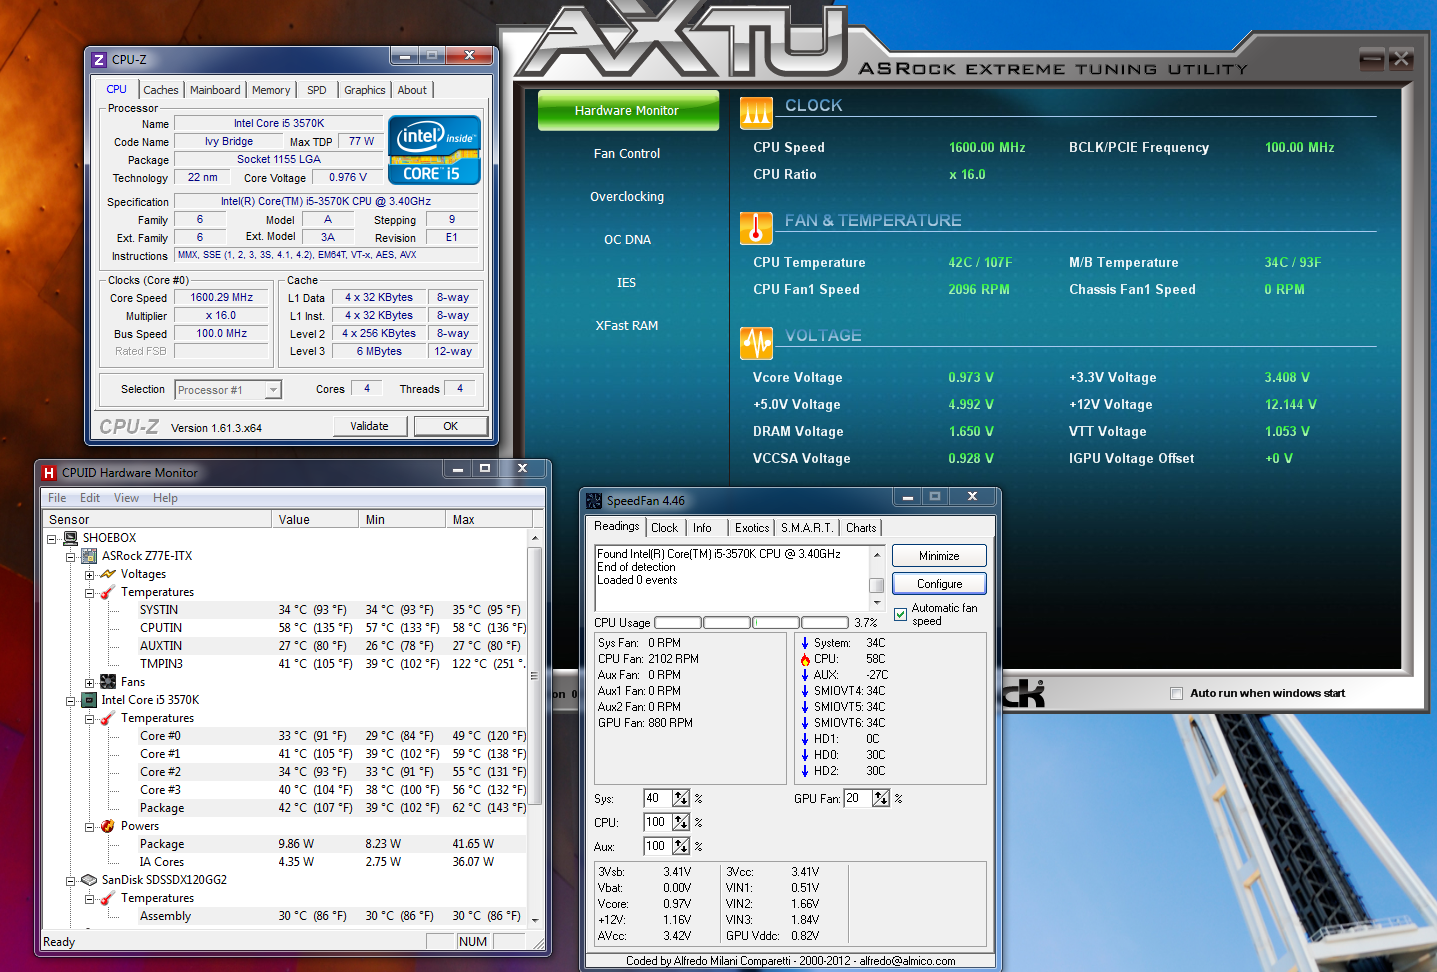Open the S.M.A.R.T. tab in SpeedFan
The image size is (1437, 972).
point(807,528)
